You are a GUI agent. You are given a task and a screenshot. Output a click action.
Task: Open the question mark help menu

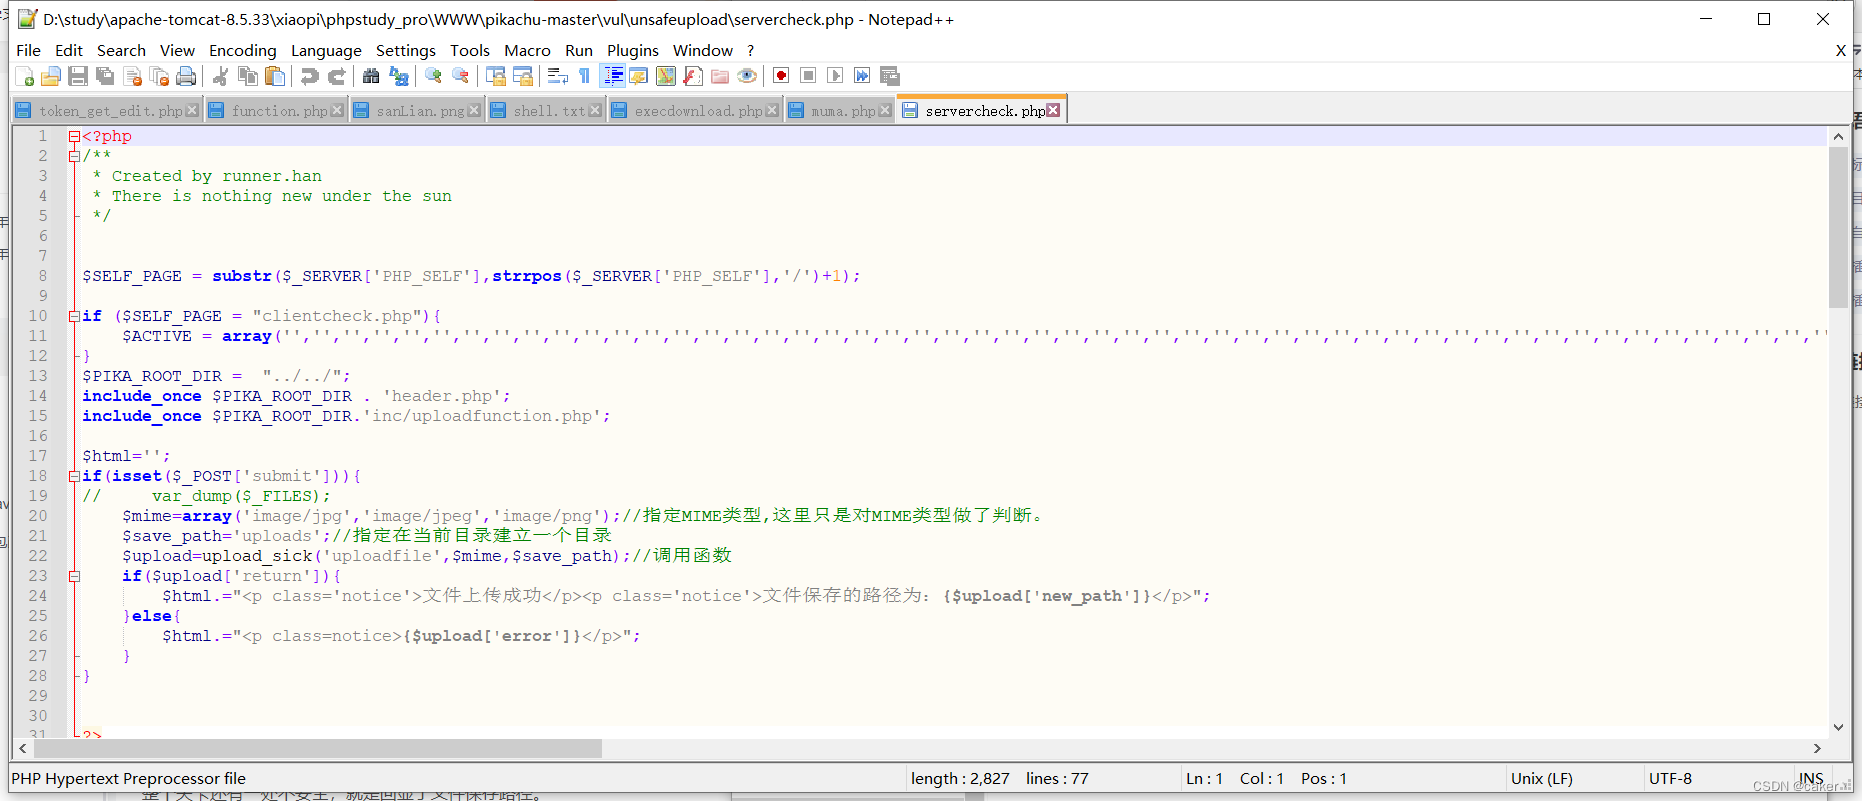pyautogui.click(x=750, y=50)
